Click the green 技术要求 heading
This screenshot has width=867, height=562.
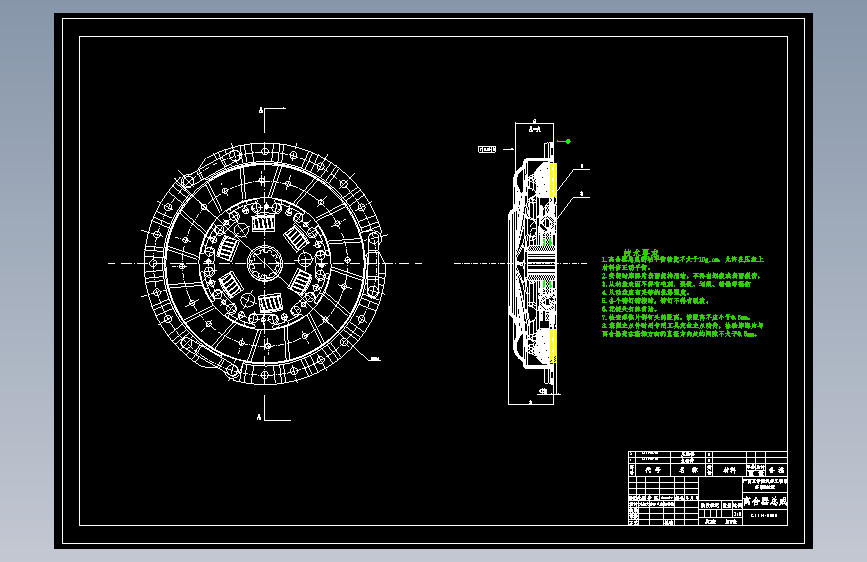pyautogui.click(x=641, y=252)
